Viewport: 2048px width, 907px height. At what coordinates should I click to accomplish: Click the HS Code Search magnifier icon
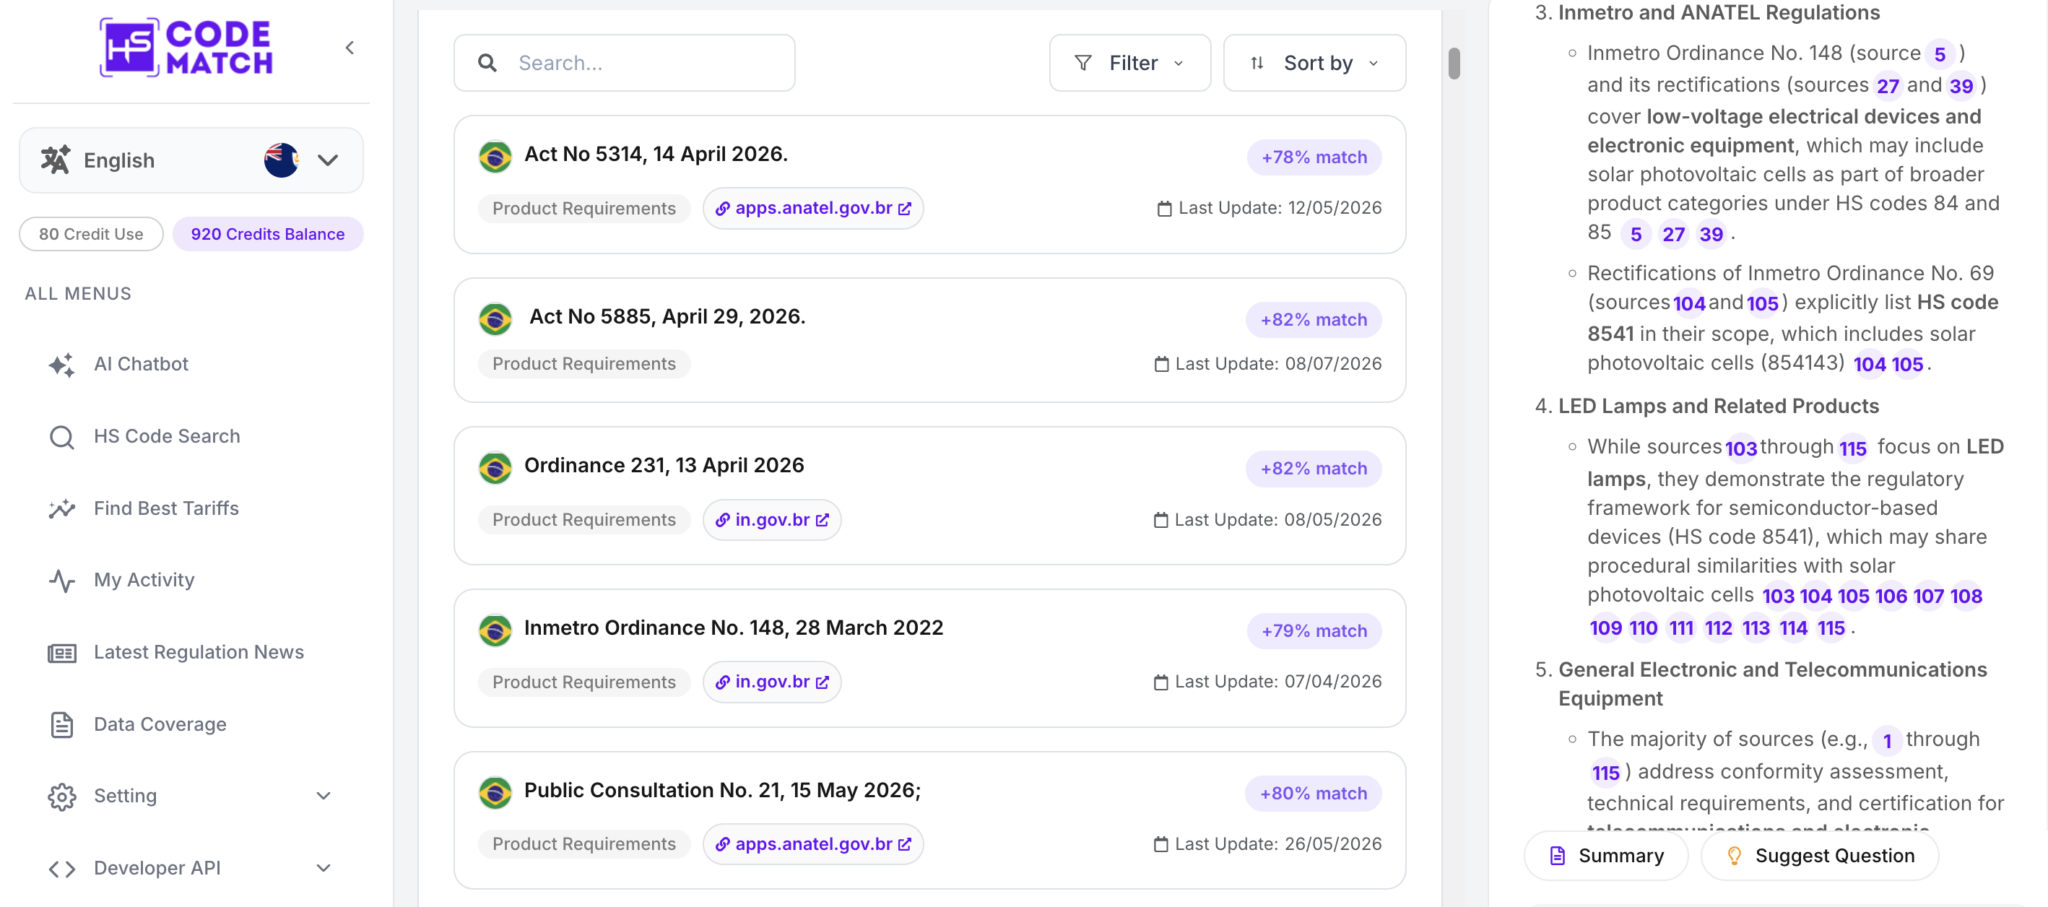point(62,437)
